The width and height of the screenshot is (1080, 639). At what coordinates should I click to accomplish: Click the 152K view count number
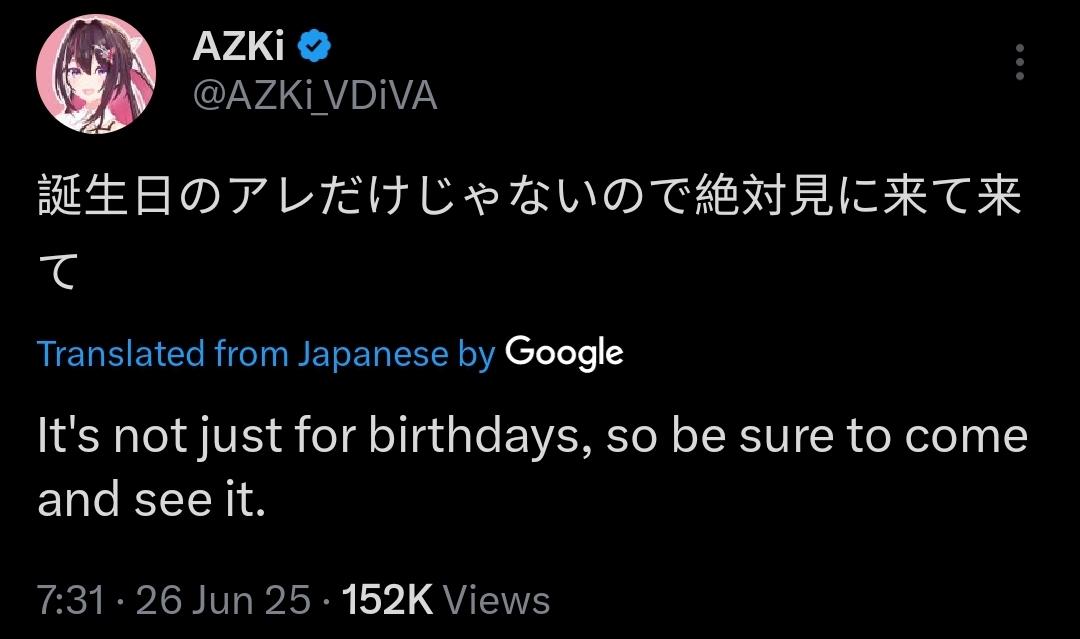[x=387, y=600]
